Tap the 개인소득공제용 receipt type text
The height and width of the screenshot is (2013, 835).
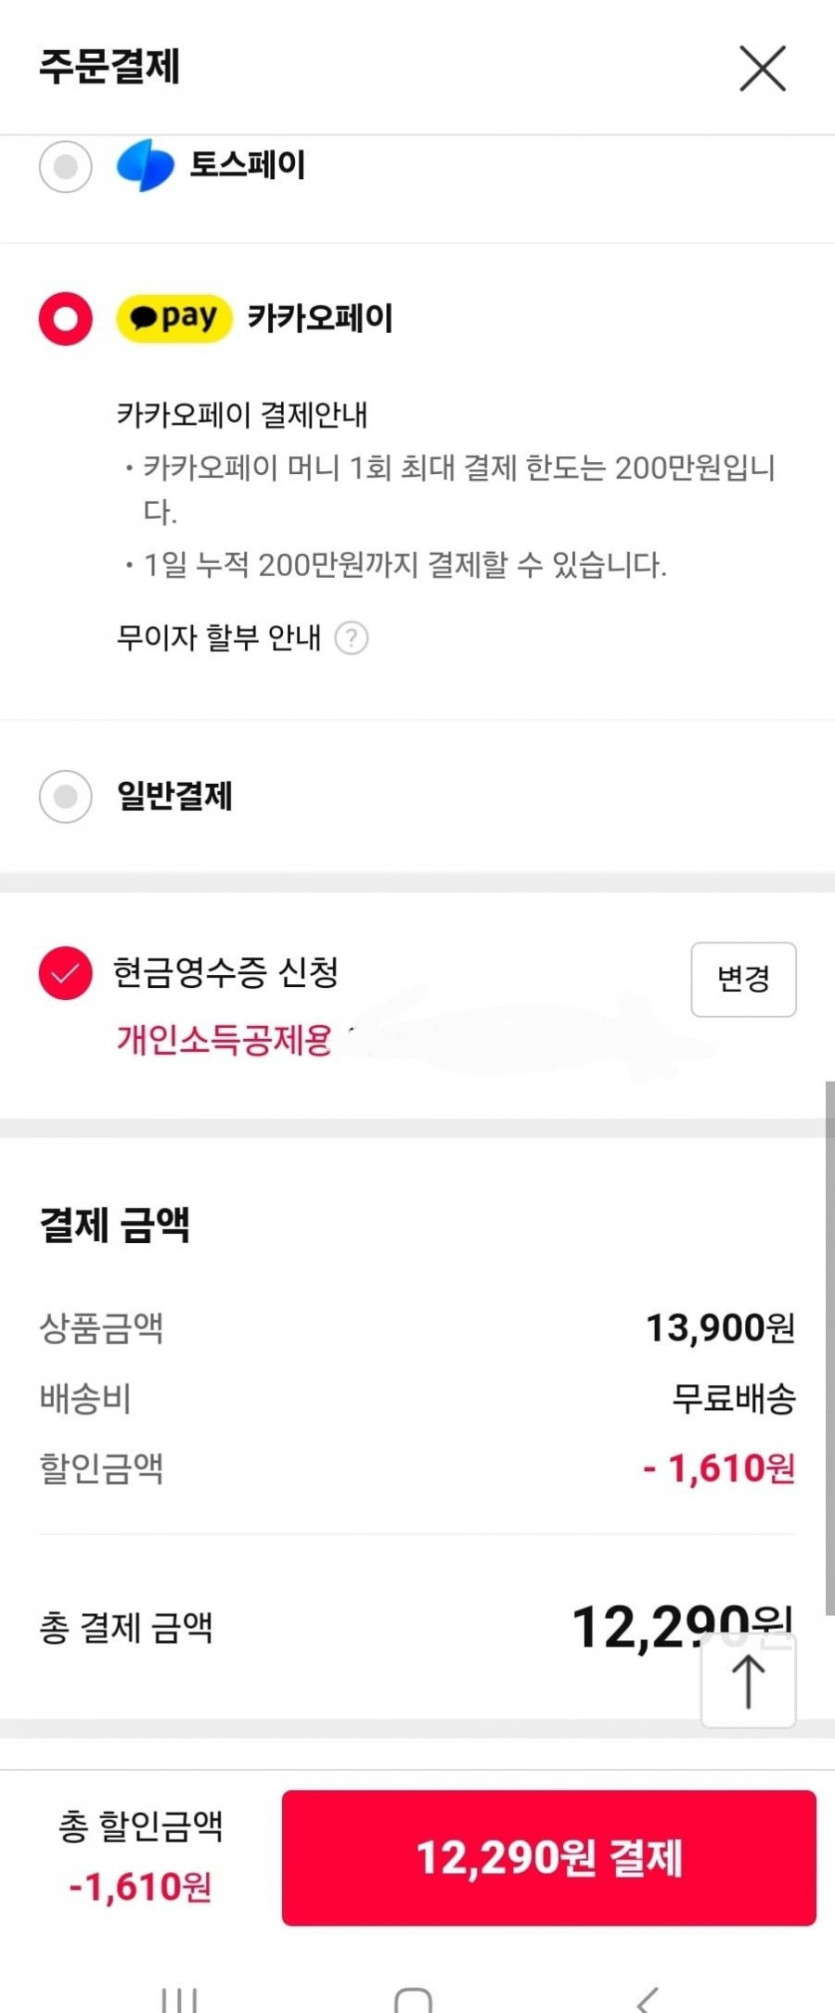(224, 1040)
